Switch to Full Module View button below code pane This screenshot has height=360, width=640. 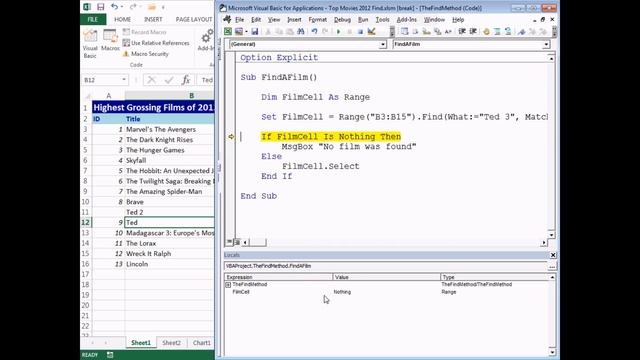[x=237, y=242]
